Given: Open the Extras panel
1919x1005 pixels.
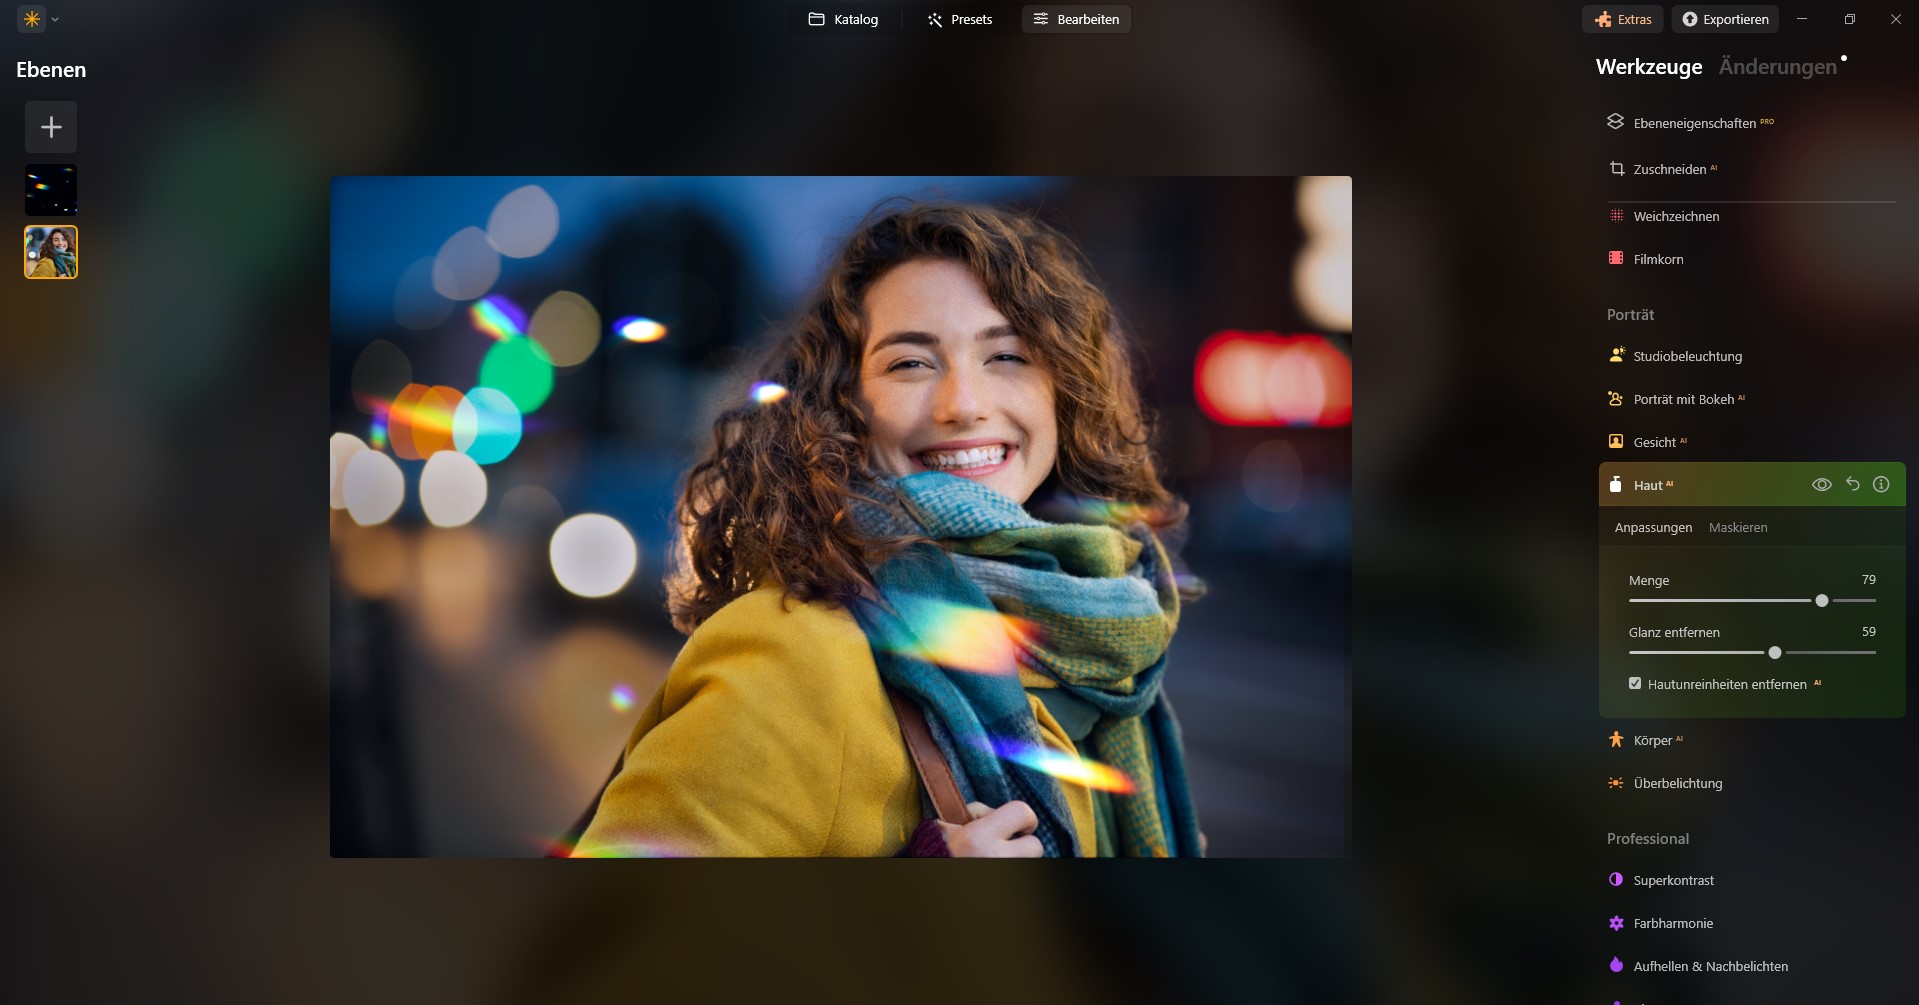Looking at the screenshot, I should (1622, 18).
